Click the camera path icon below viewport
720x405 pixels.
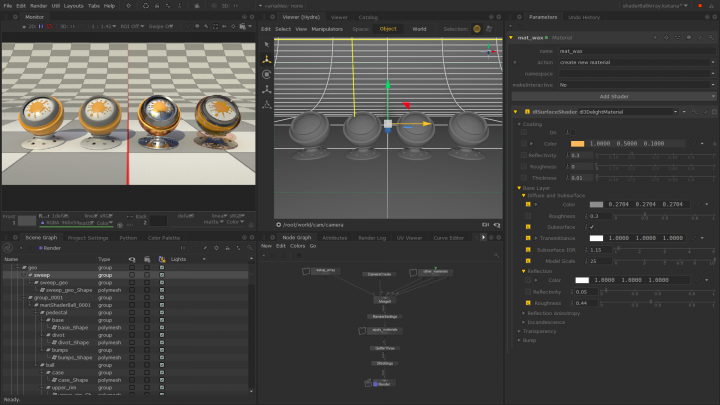point(278,225)
